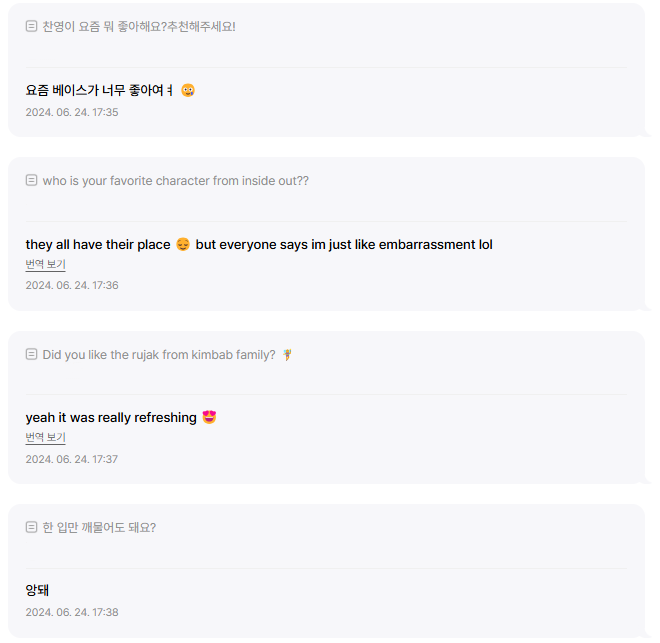This screenshot has height=643, width=660.
Task: Click the timestamp 2024. 06. 24. 17:36
Action: (x=72, y=285)
